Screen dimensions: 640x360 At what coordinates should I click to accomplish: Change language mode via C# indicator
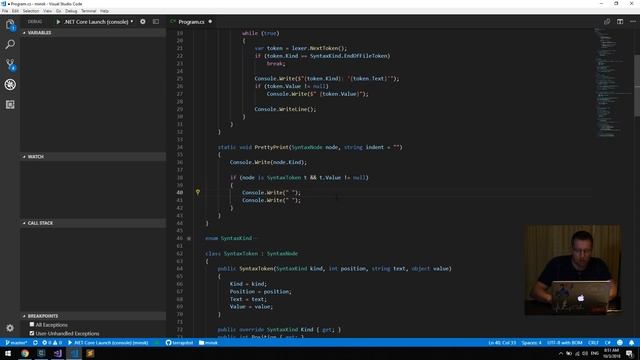(608, 342)
